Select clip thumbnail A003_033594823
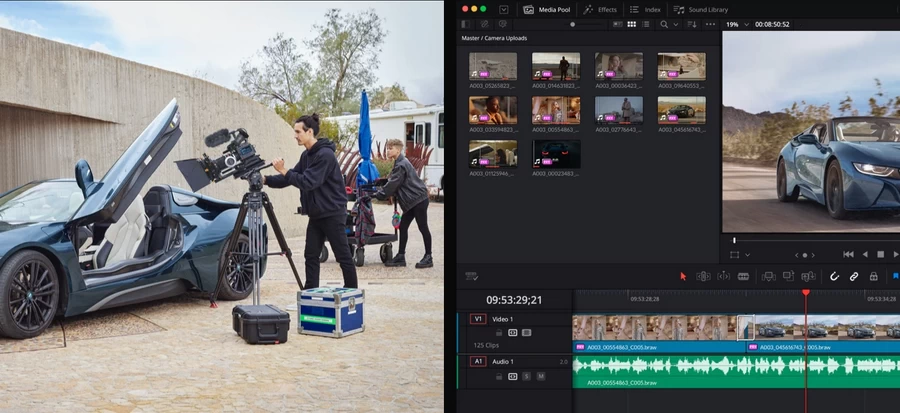This screenshot has width=900, height=413. pyautogui.click(x=493, y=110)
